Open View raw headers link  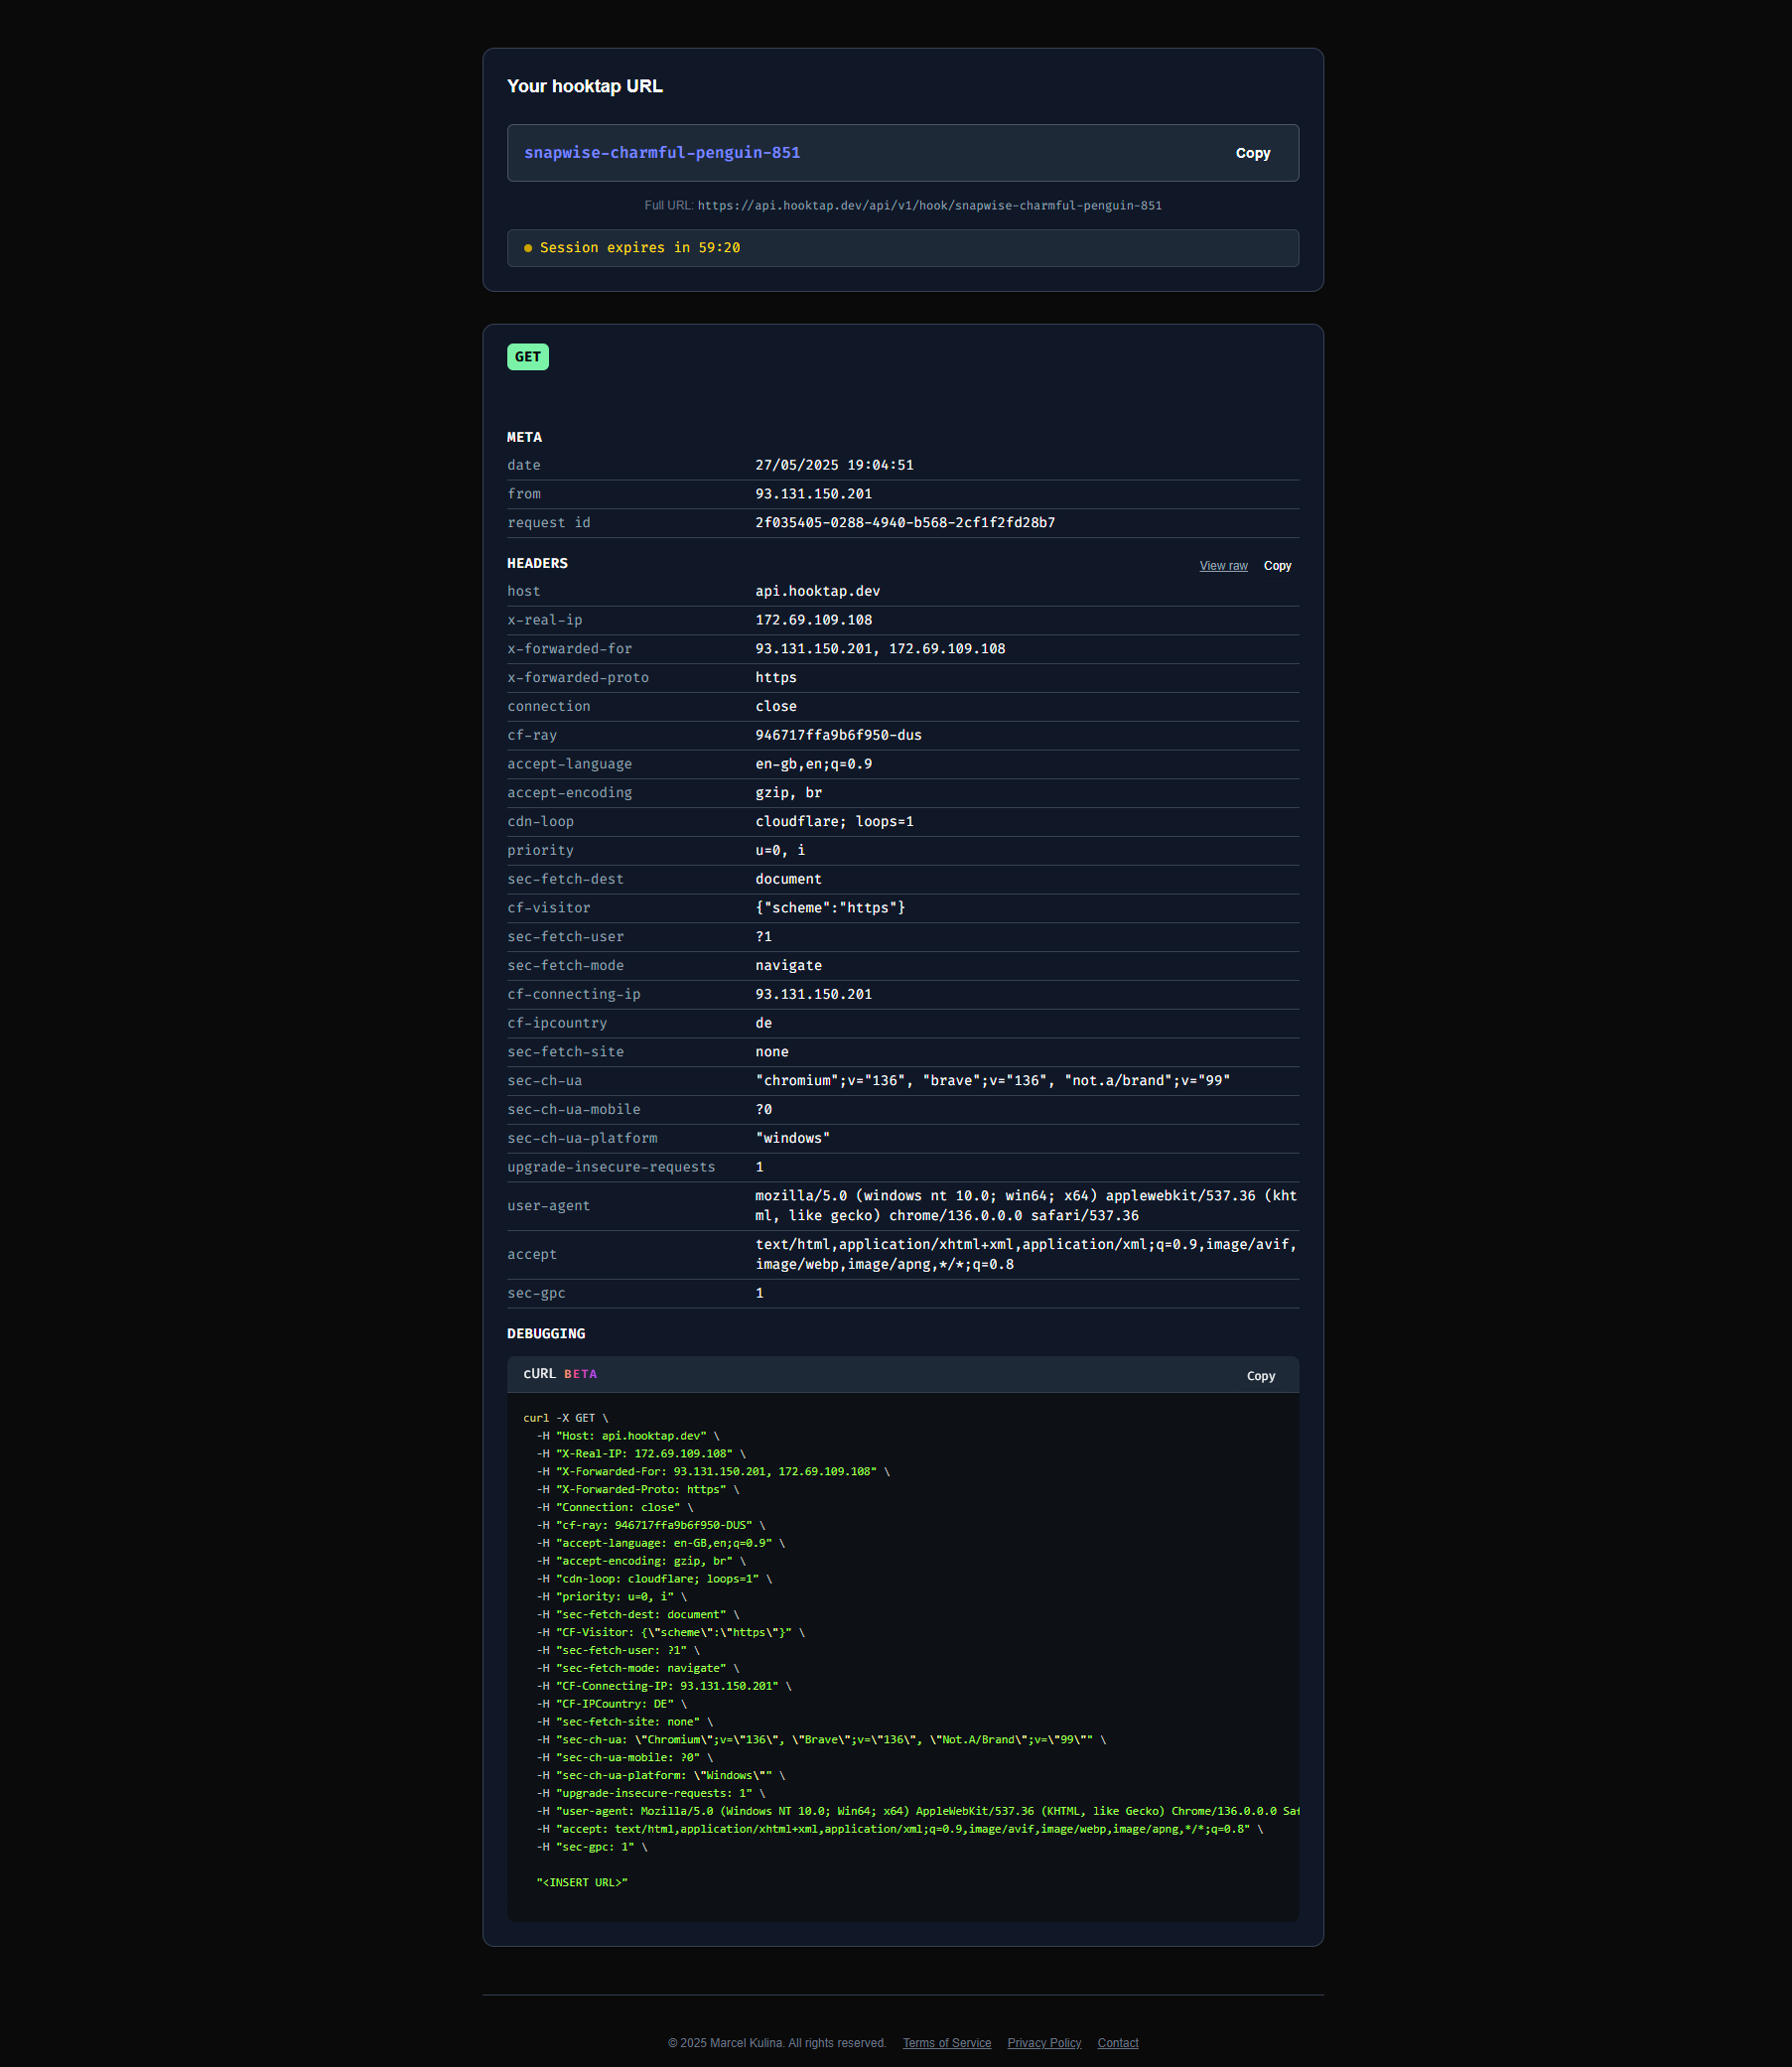1223,566
